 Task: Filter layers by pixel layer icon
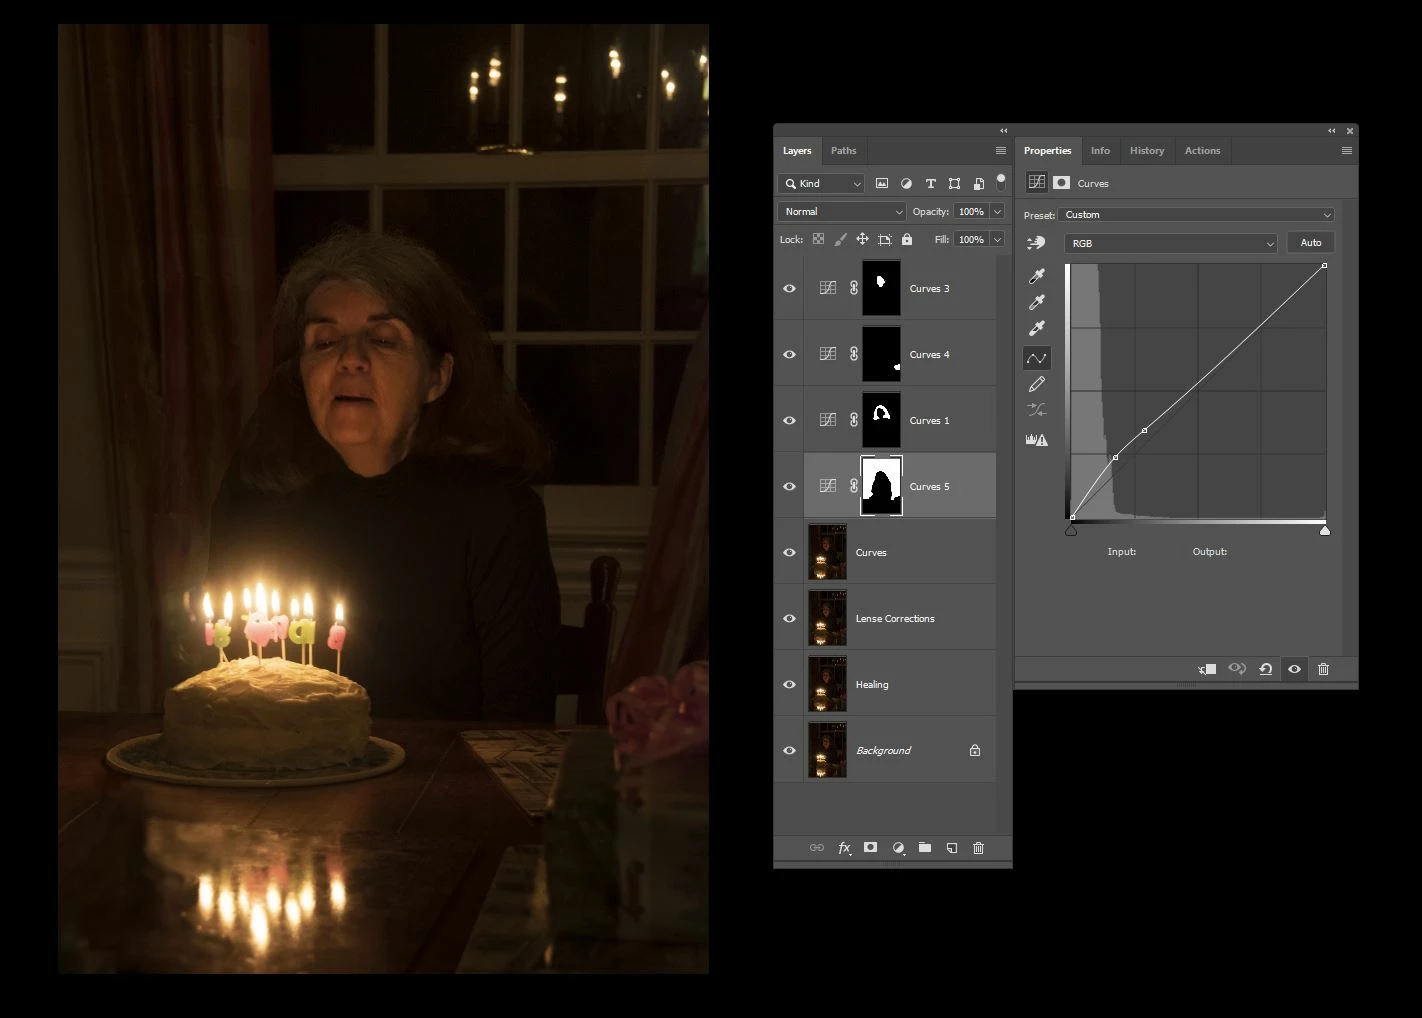[882, 183]
